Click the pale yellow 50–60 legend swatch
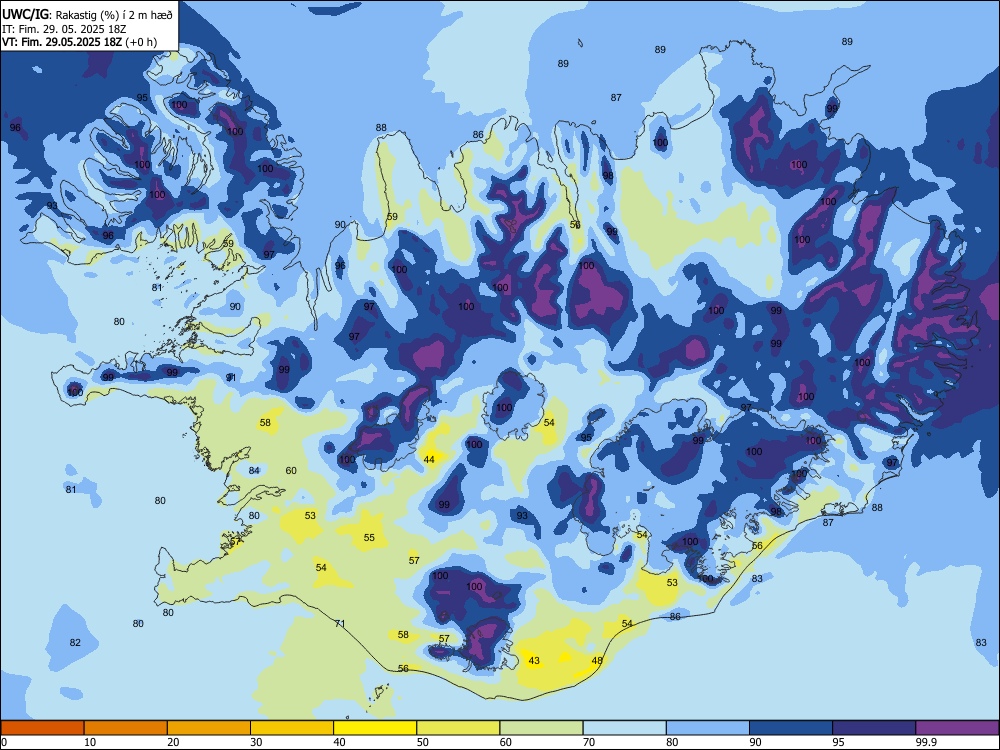1000x750 pixels. 458,728
